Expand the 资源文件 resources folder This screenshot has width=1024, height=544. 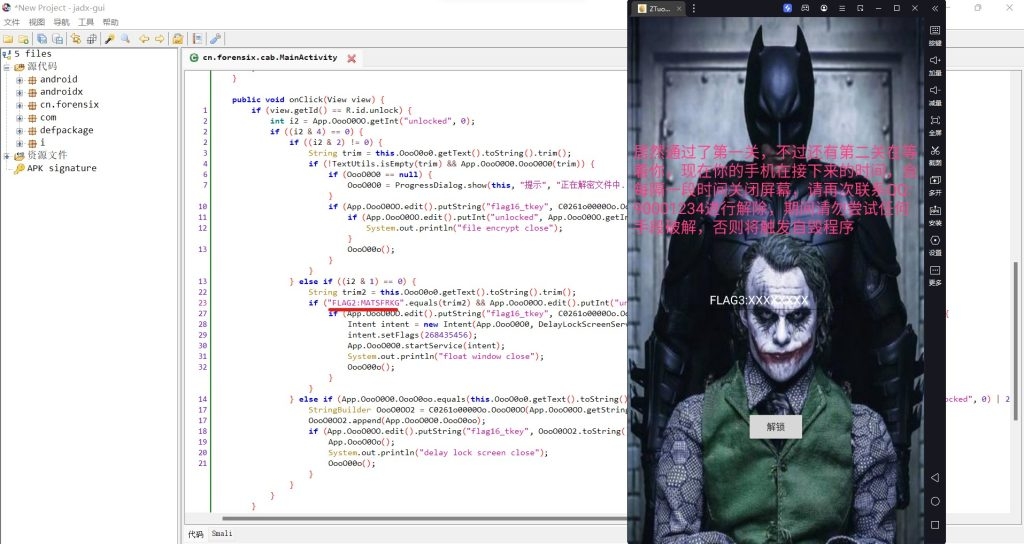pos(7,155)
